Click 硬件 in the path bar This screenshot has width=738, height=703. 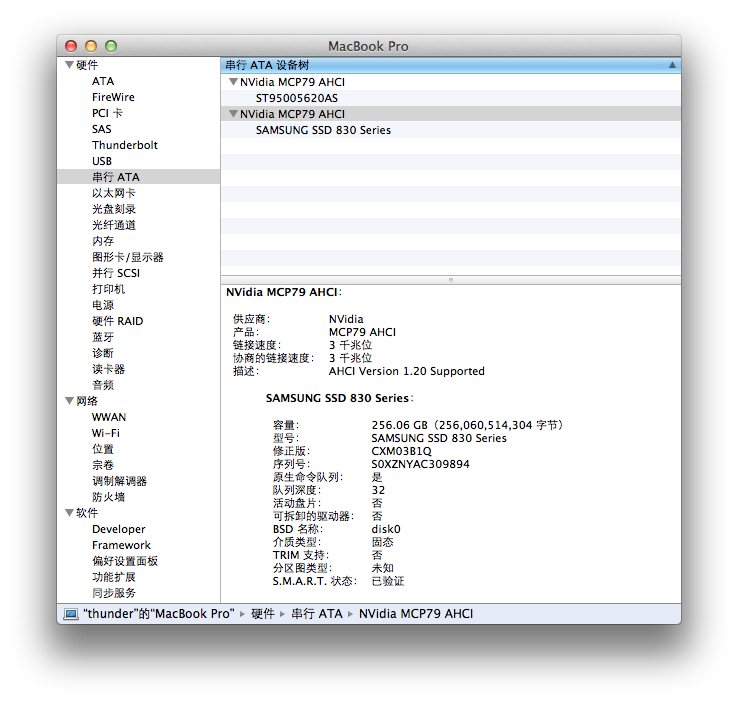coord(263,614)
